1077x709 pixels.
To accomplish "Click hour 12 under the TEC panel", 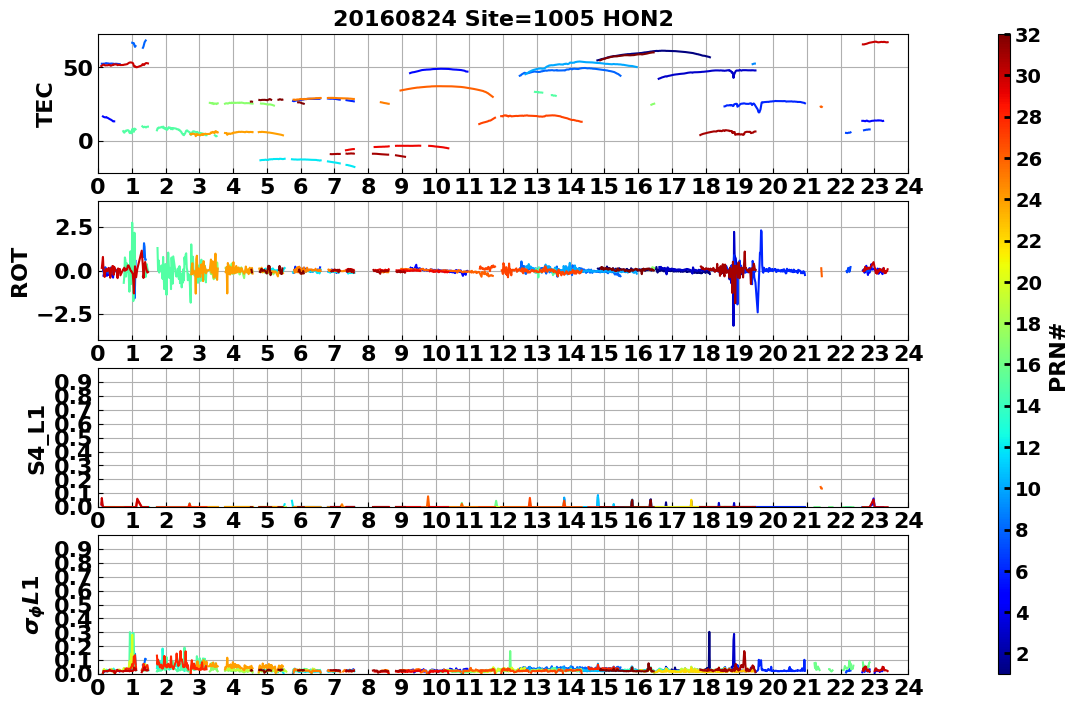I will (503, 186).
